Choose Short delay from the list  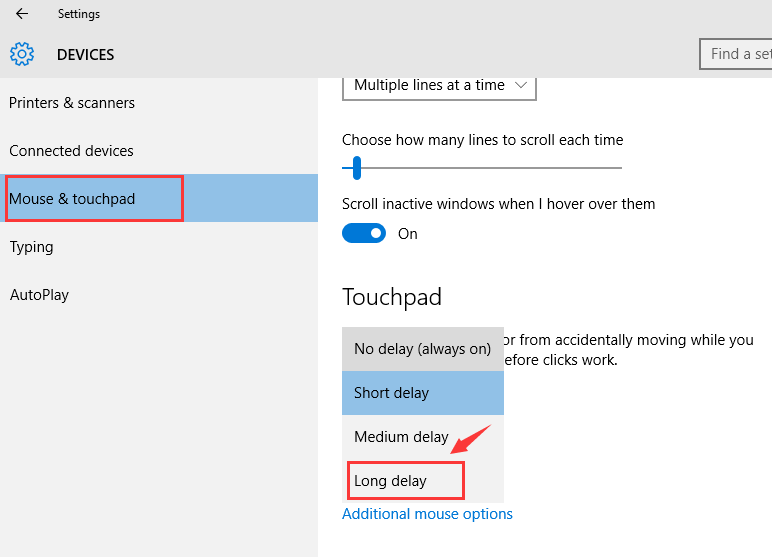click(x=423, y=393)
